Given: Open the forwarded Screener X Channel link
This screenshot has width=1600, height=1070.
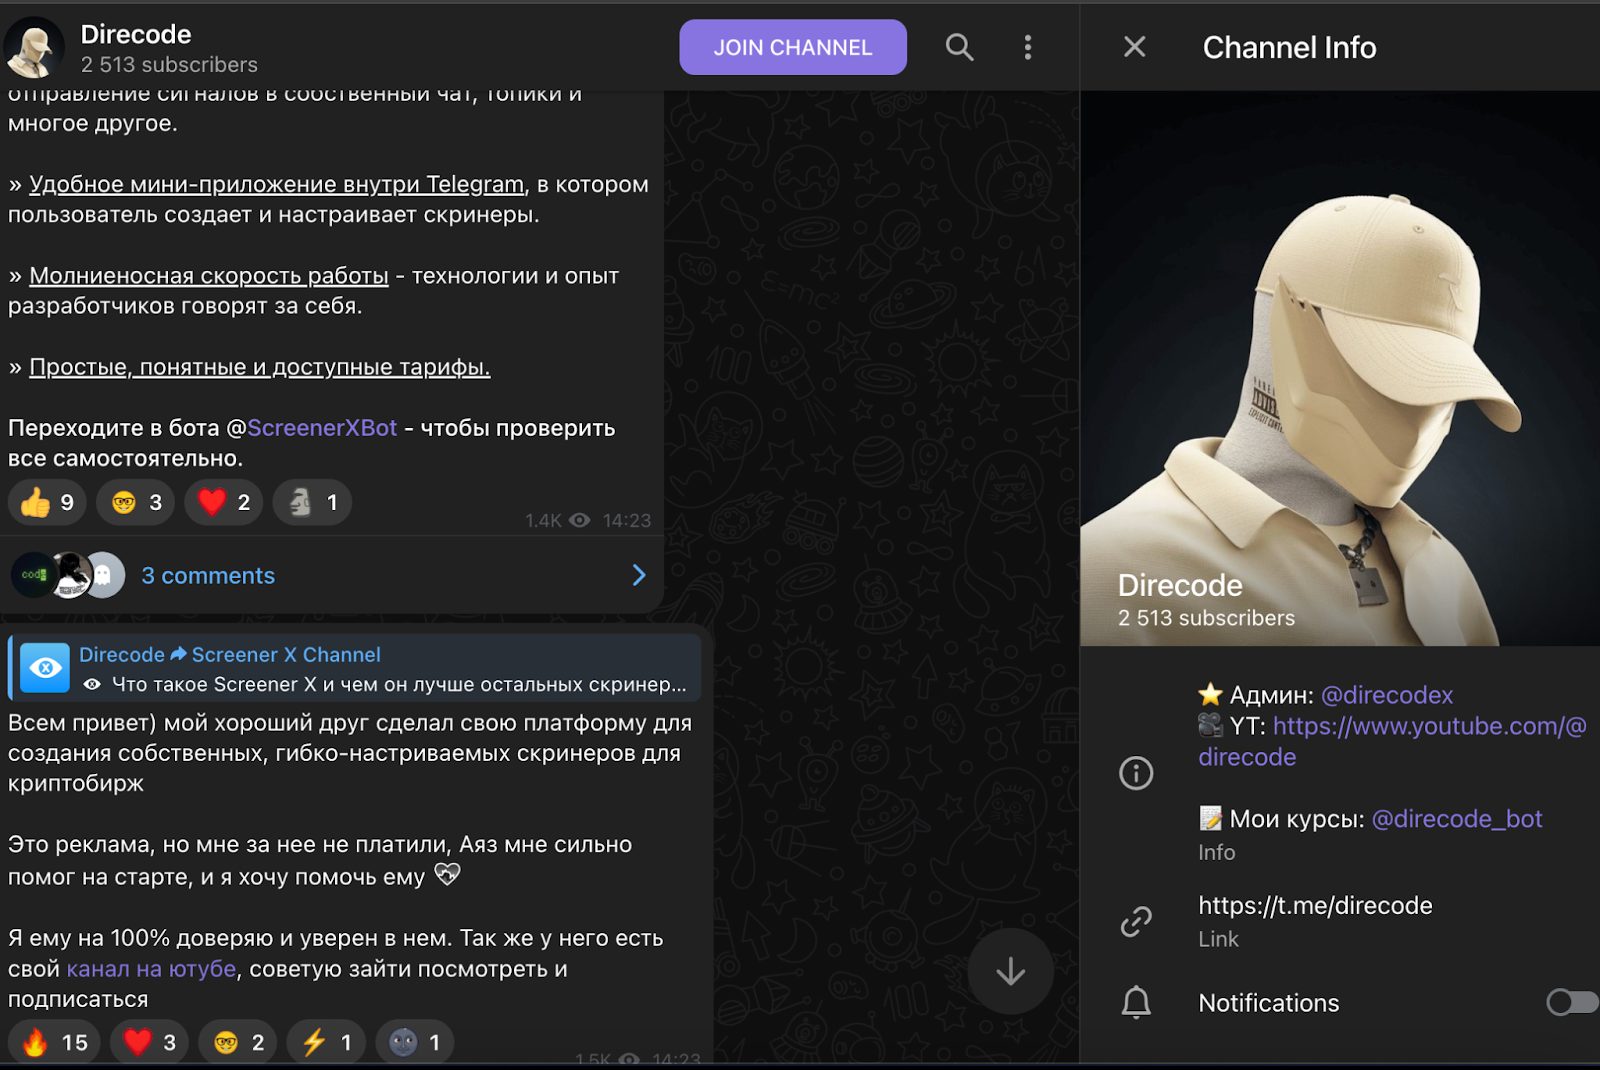Looking at the screenshot, I should pyautogui.click(x=286, y=655).
